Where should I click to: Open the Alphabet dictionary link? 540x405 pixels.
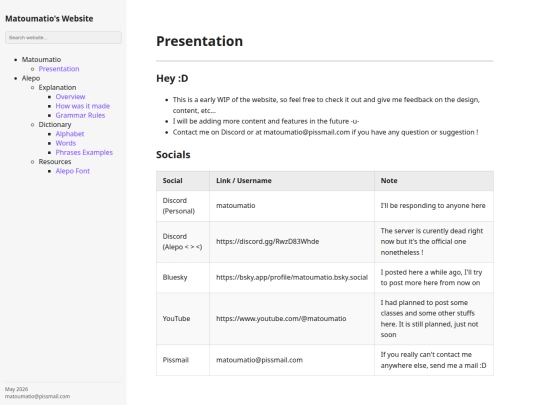tap(70, 134)
